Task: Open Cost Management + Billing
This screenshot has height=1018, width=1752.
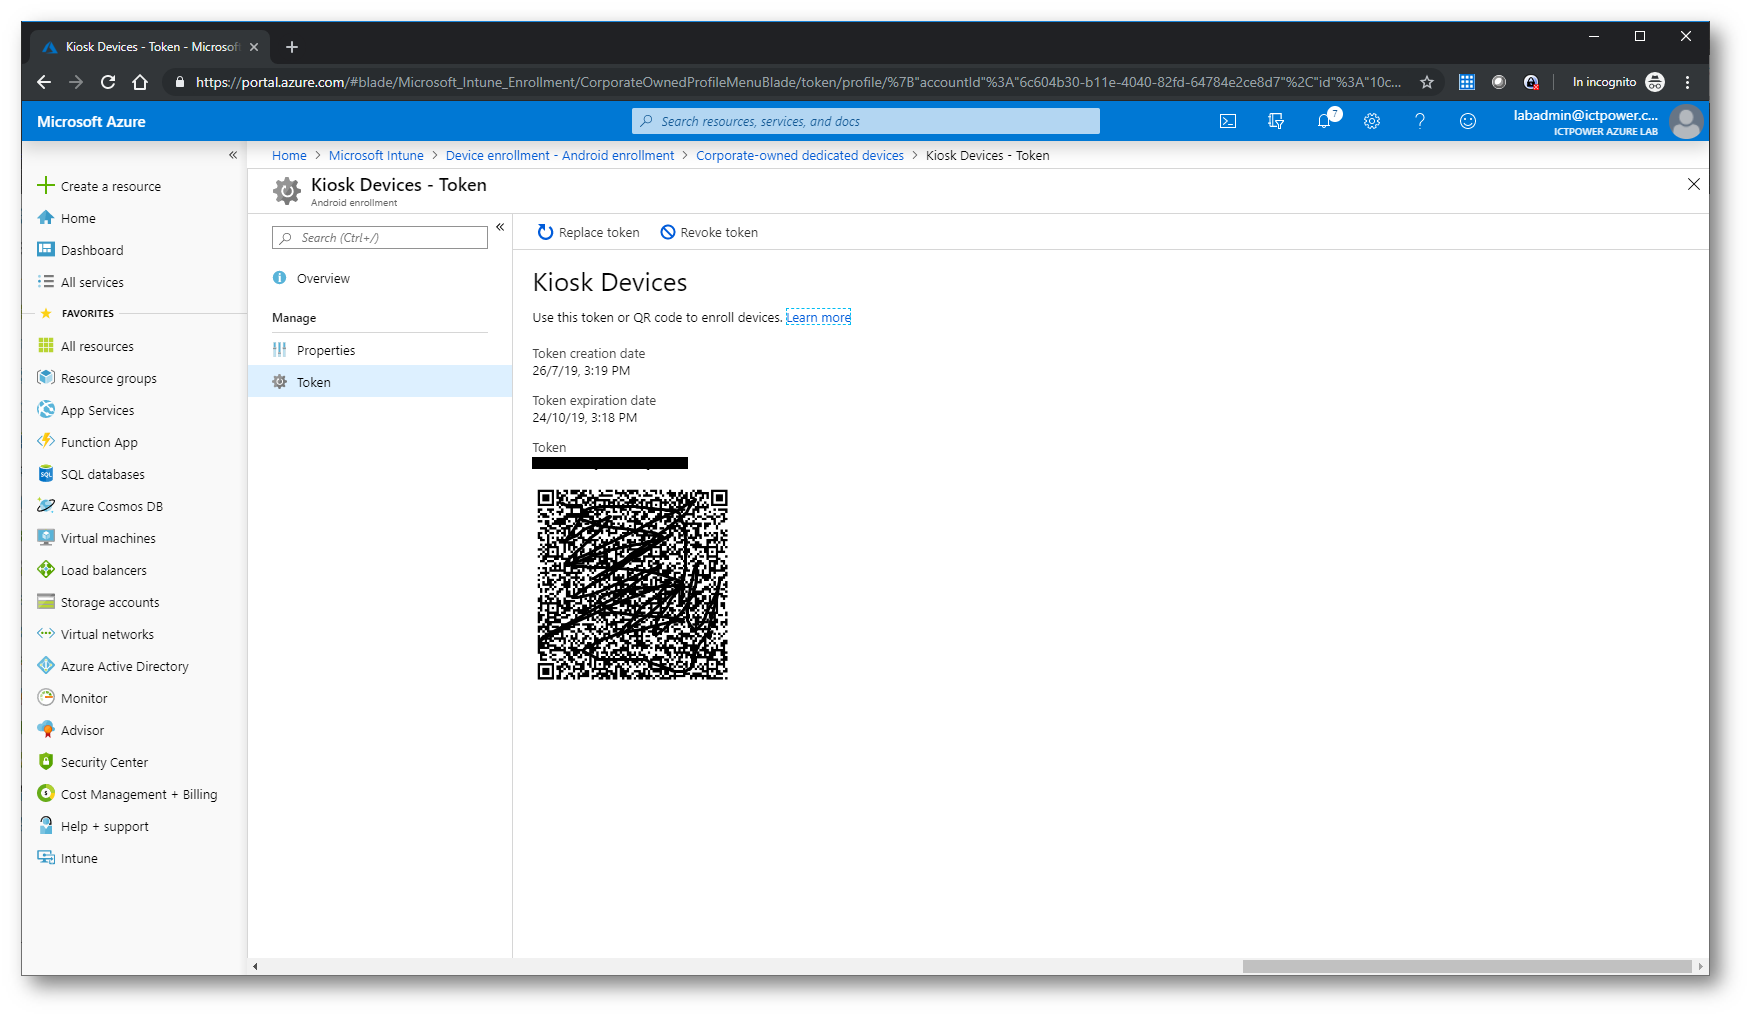Action: pos(139,794)
